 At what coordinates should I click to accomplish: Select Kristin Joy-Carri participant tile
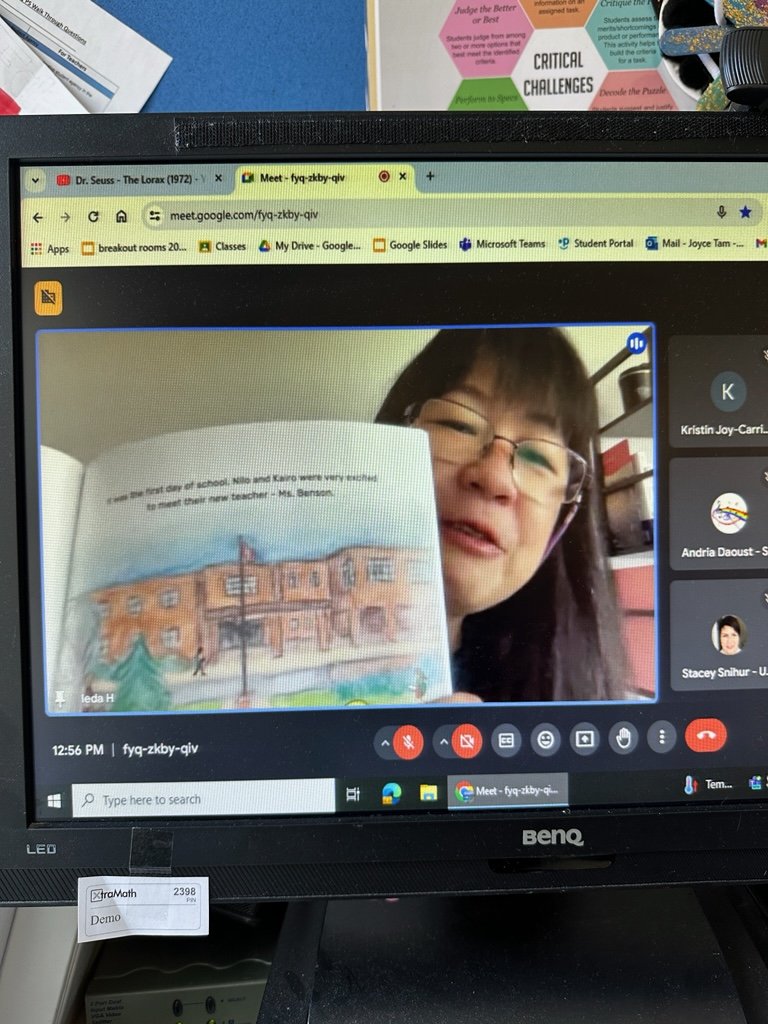(x=718, y=392)
